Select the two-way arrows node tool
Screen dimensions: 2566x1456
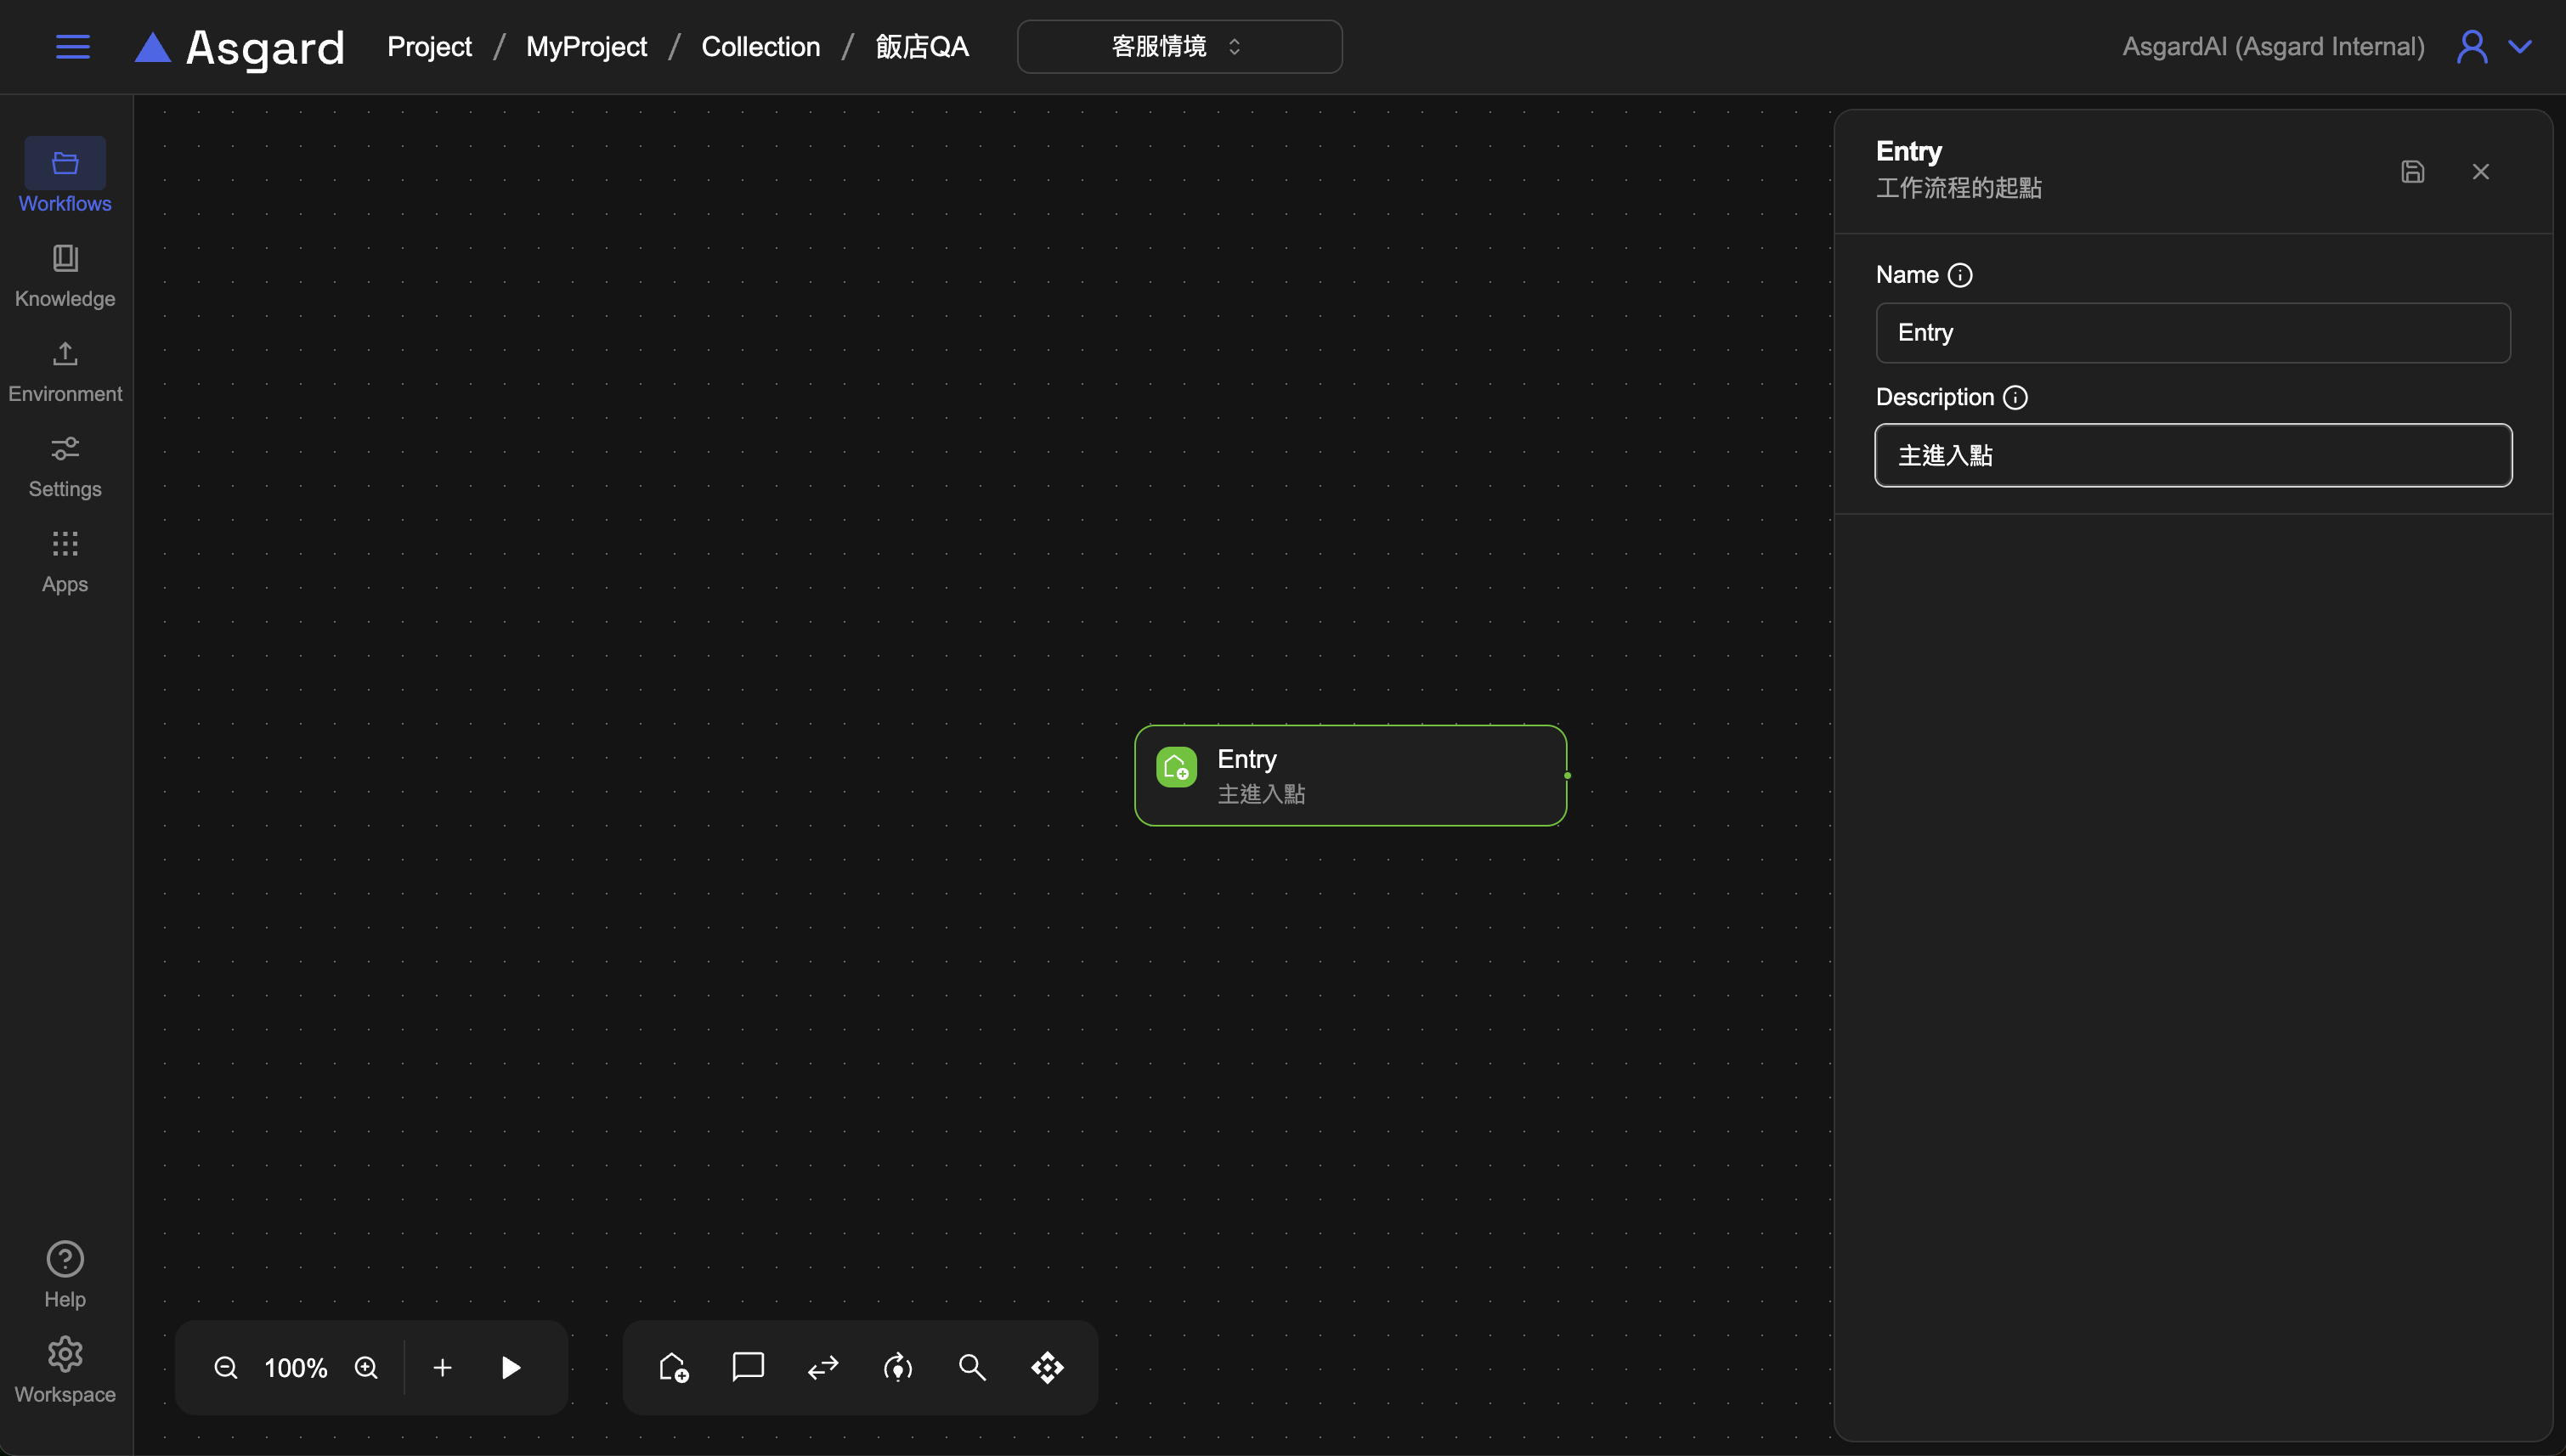(x=823, y=1367)
